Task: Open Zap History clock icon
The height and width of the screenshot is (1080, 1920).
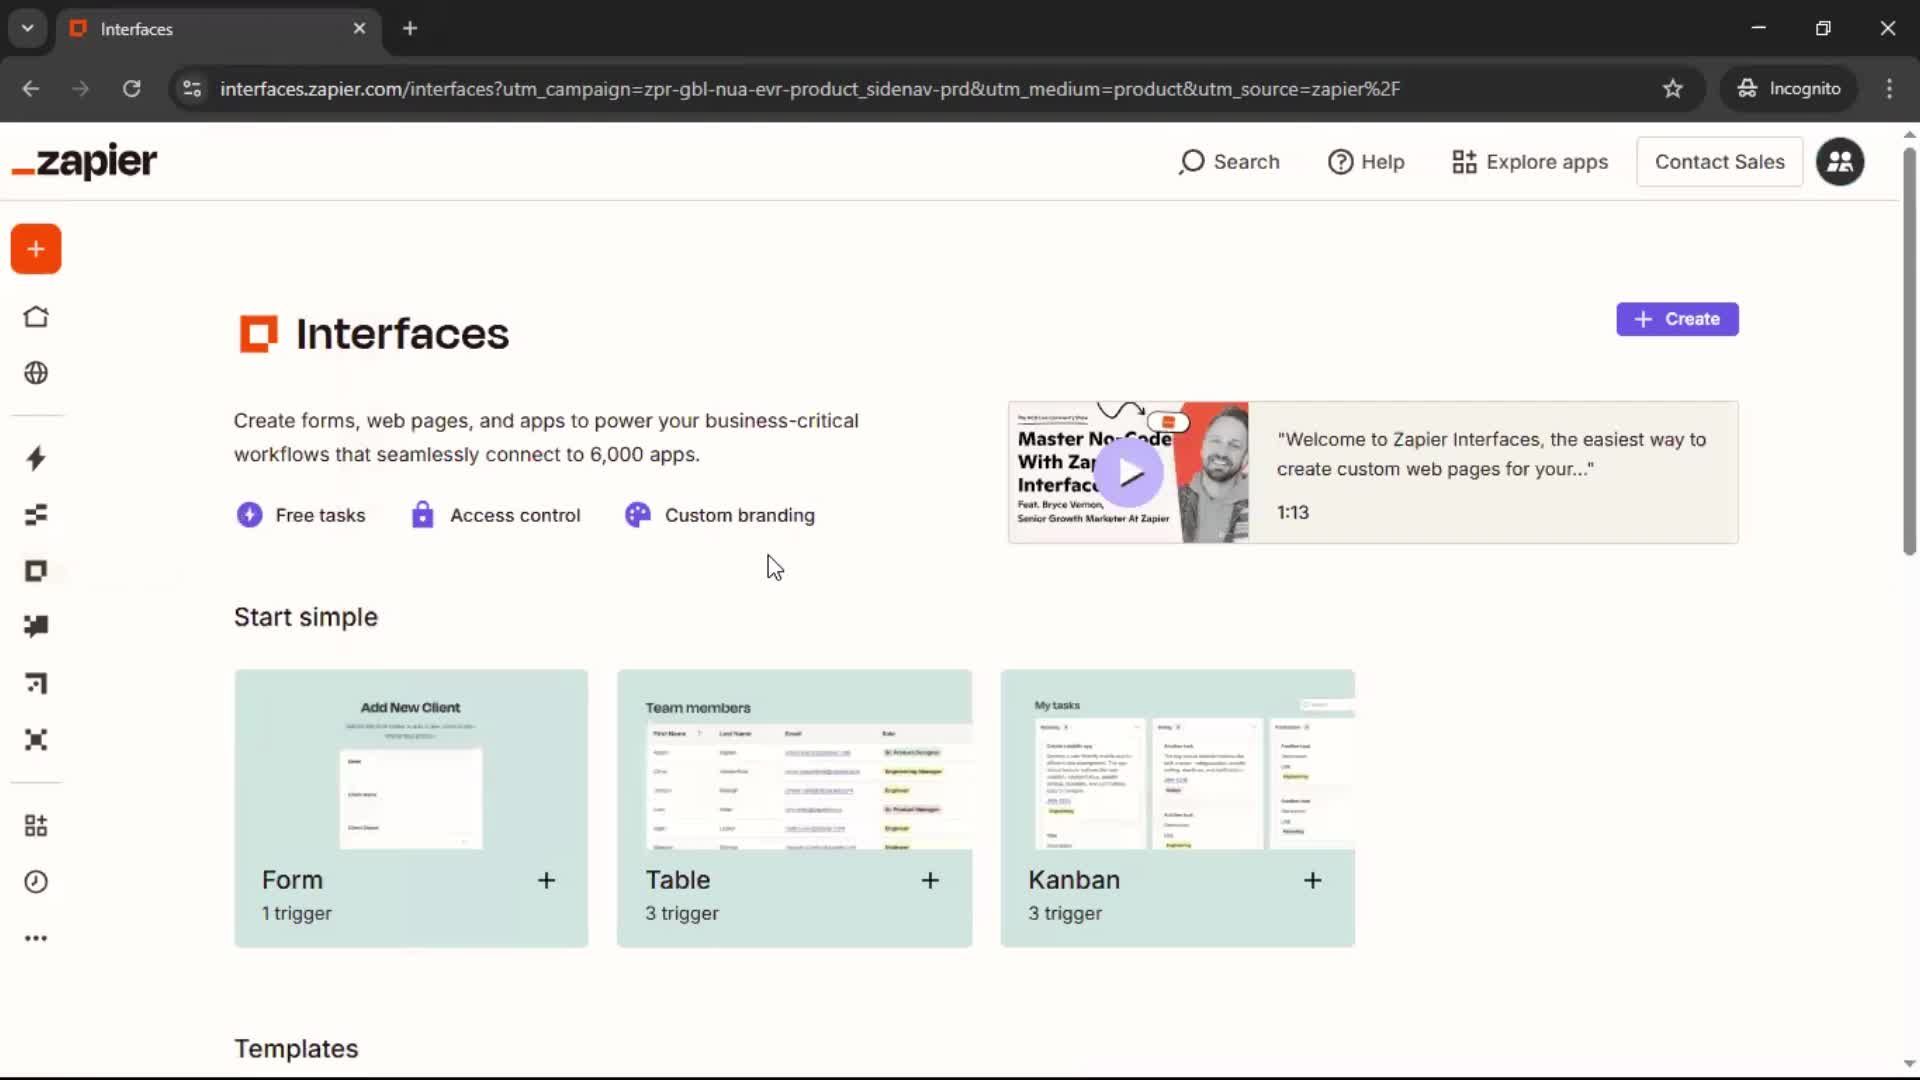Action: (x=36, y=882)
